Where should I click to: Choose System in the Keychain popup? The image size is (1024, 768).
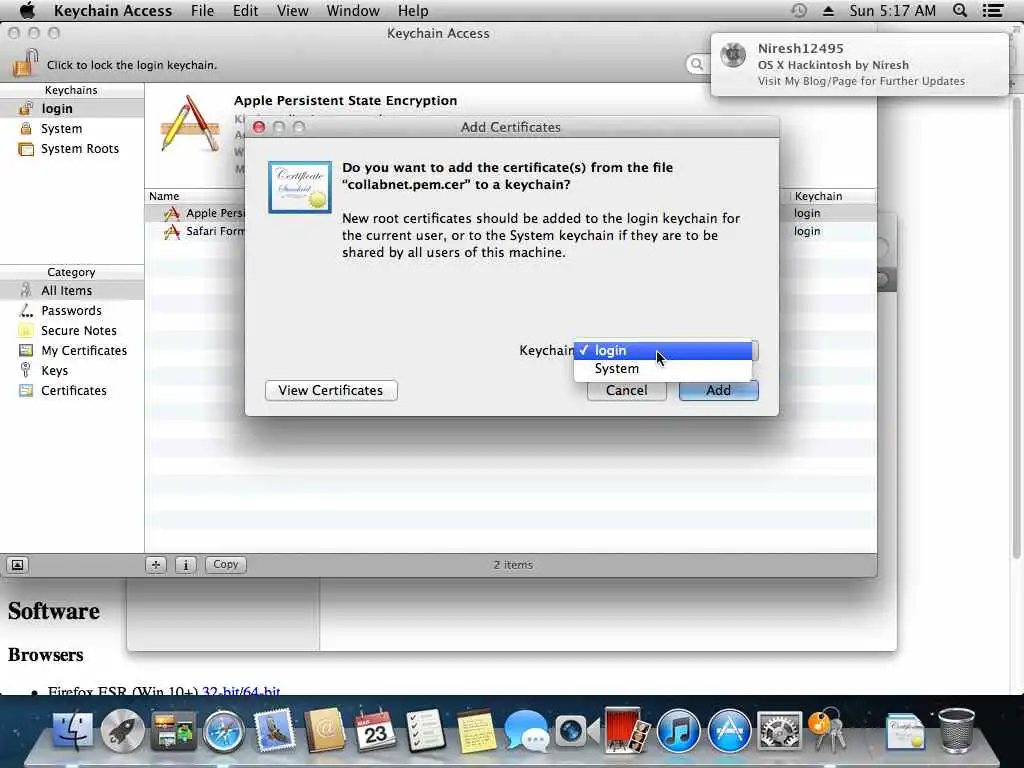[x=663, y=369]
